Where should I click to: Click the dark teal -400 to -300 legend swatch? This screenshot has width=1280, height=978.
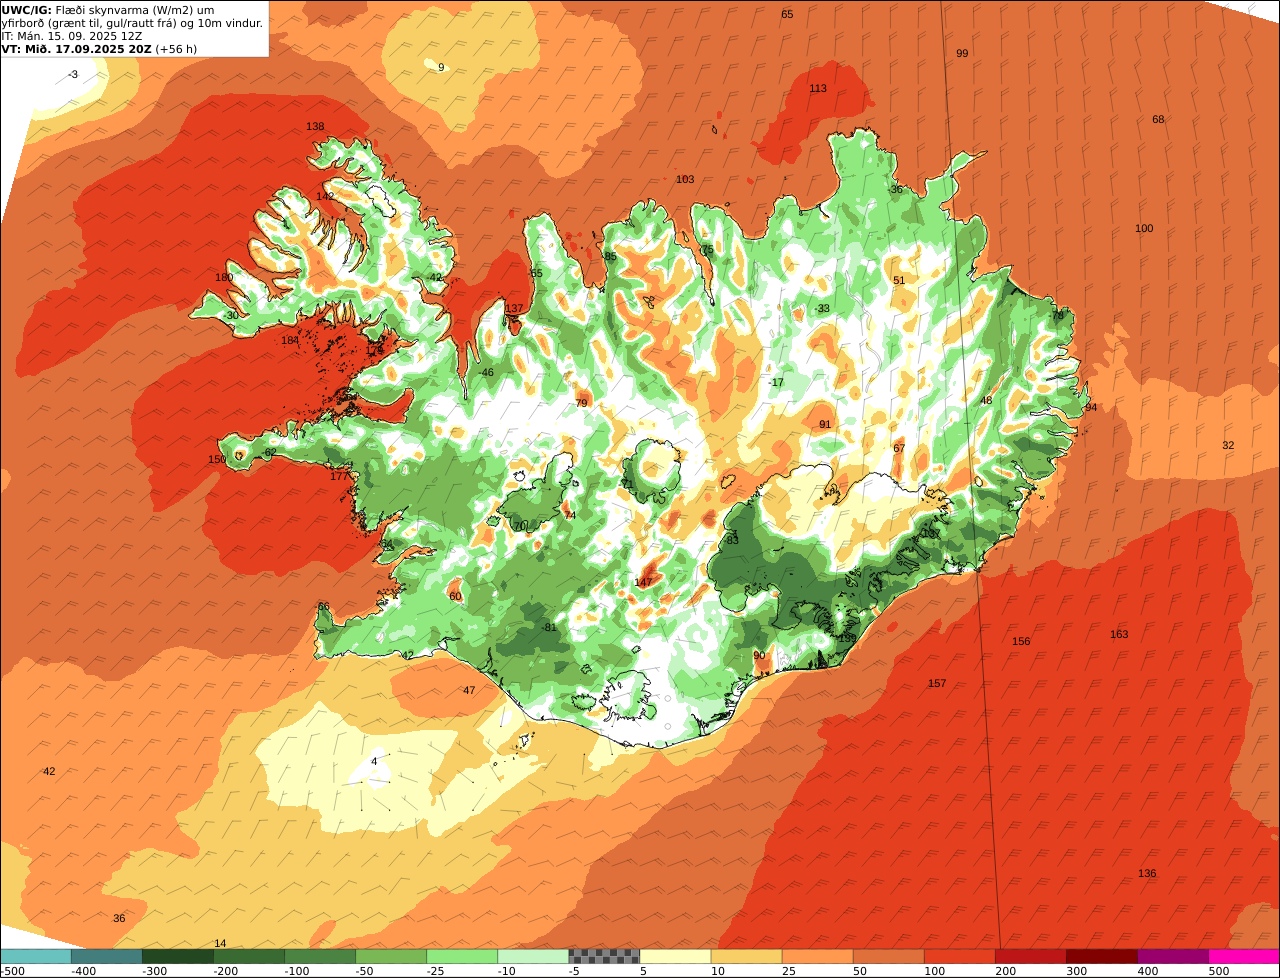coord(106,956)
